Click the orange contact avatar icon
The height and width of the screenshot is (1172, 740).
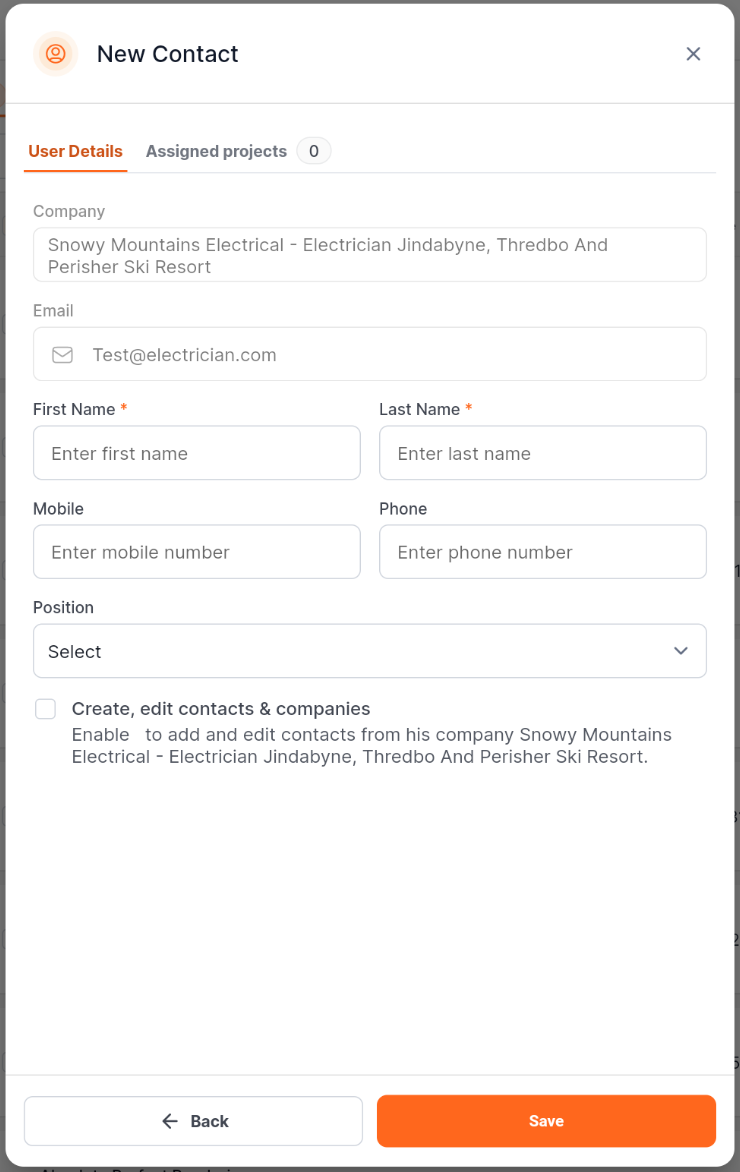(x=55, y=54)
